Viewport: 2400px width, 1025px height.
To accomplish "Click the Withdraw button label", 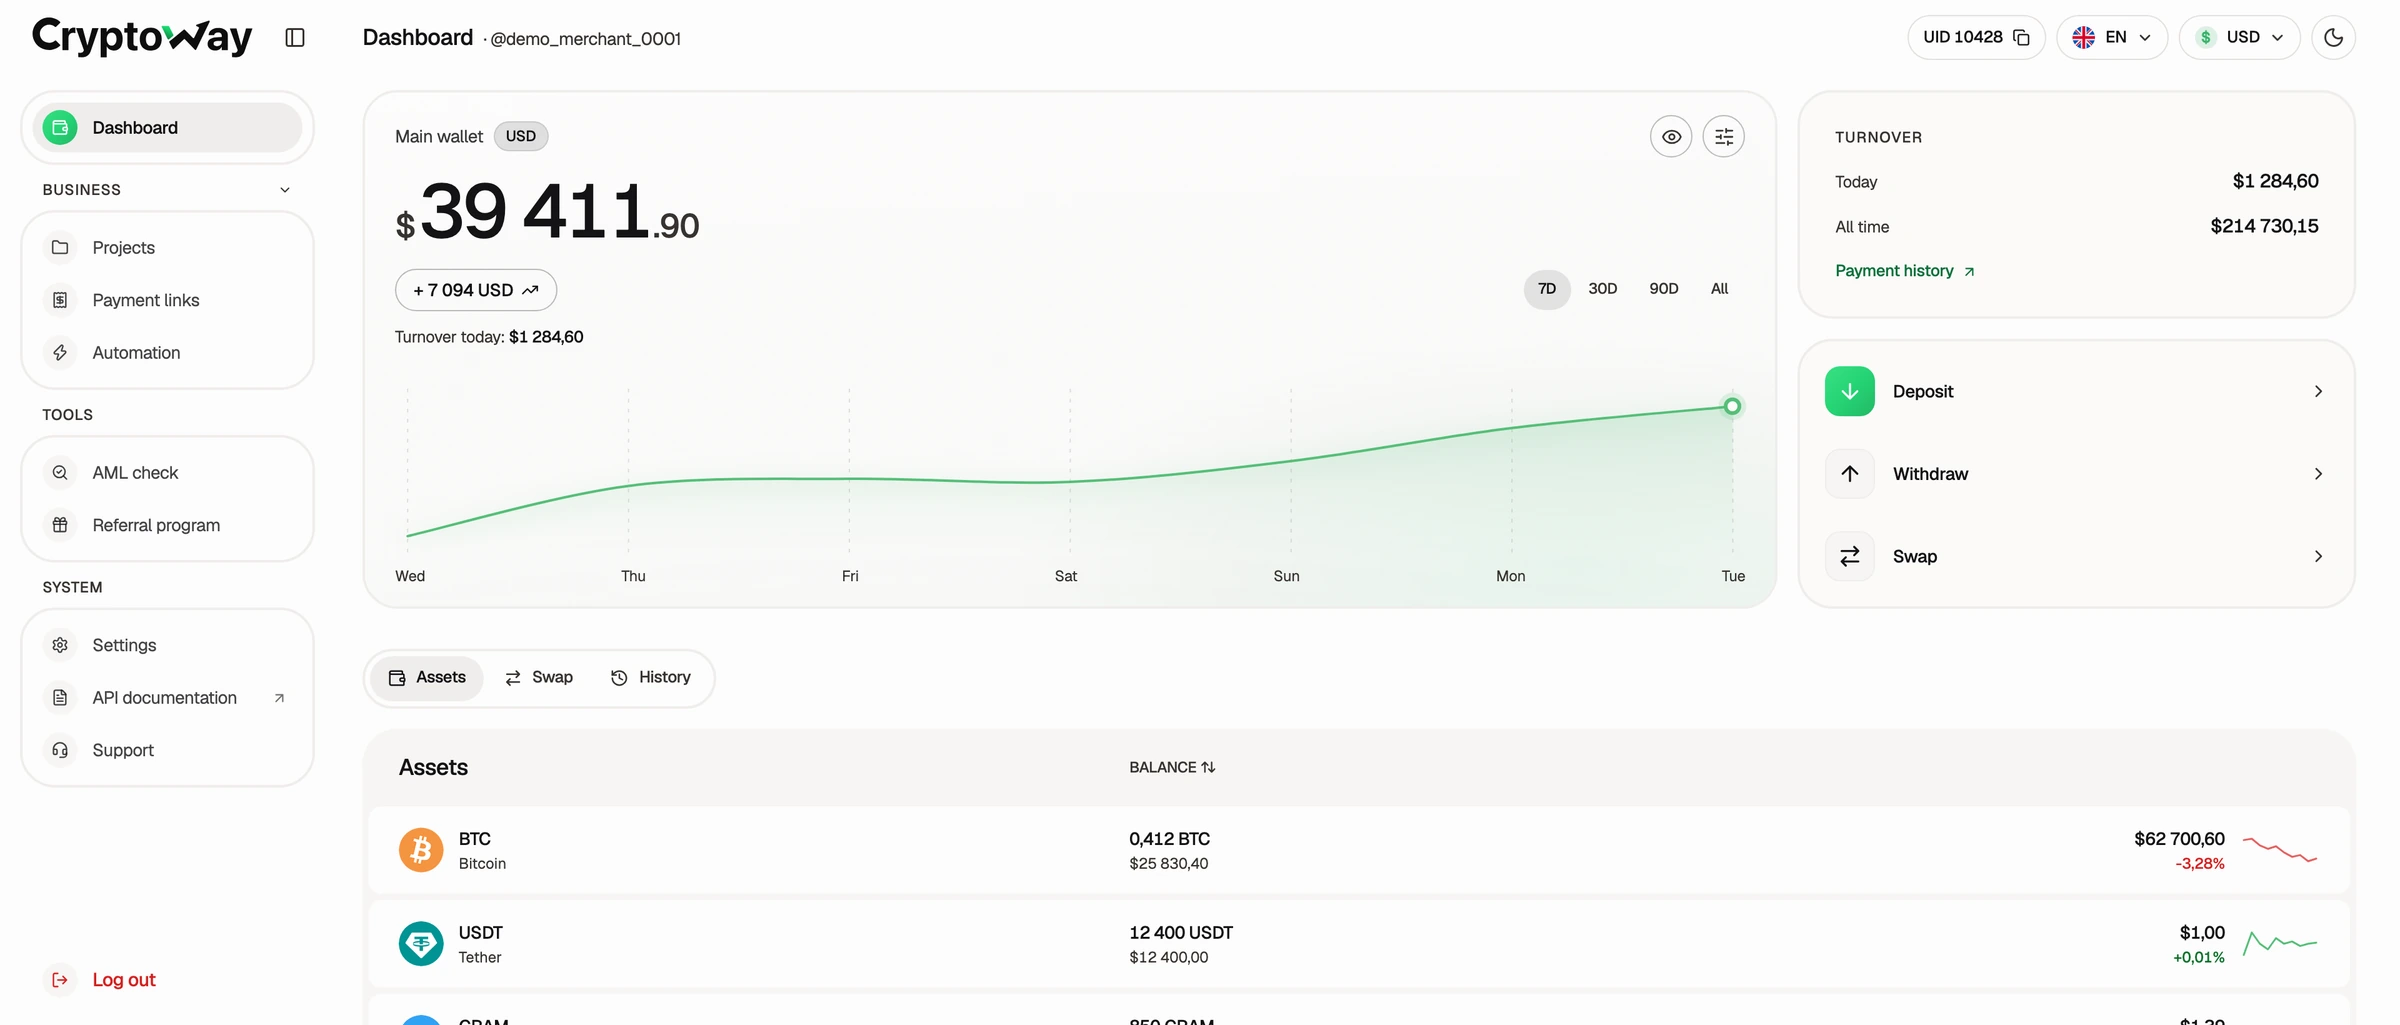I will coord(1930,474).
